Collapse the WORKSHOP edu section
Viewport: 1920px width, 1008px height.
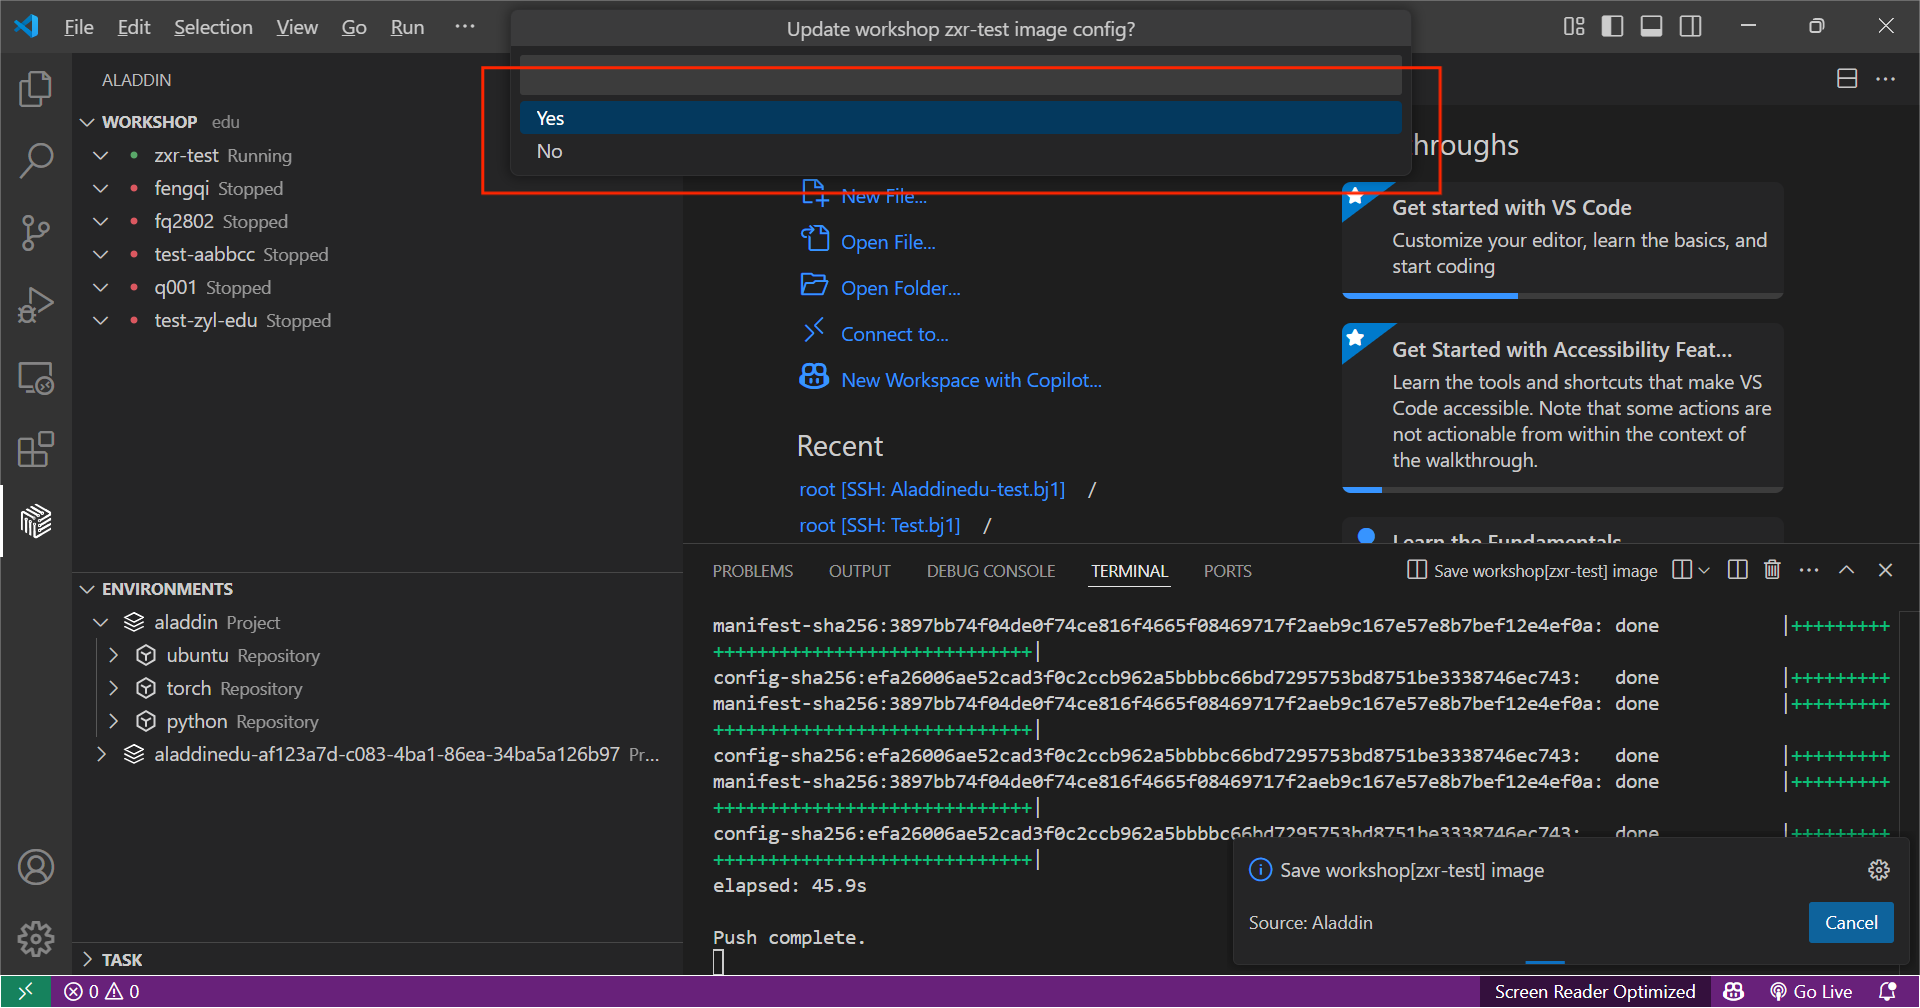[x=87, y=121]
